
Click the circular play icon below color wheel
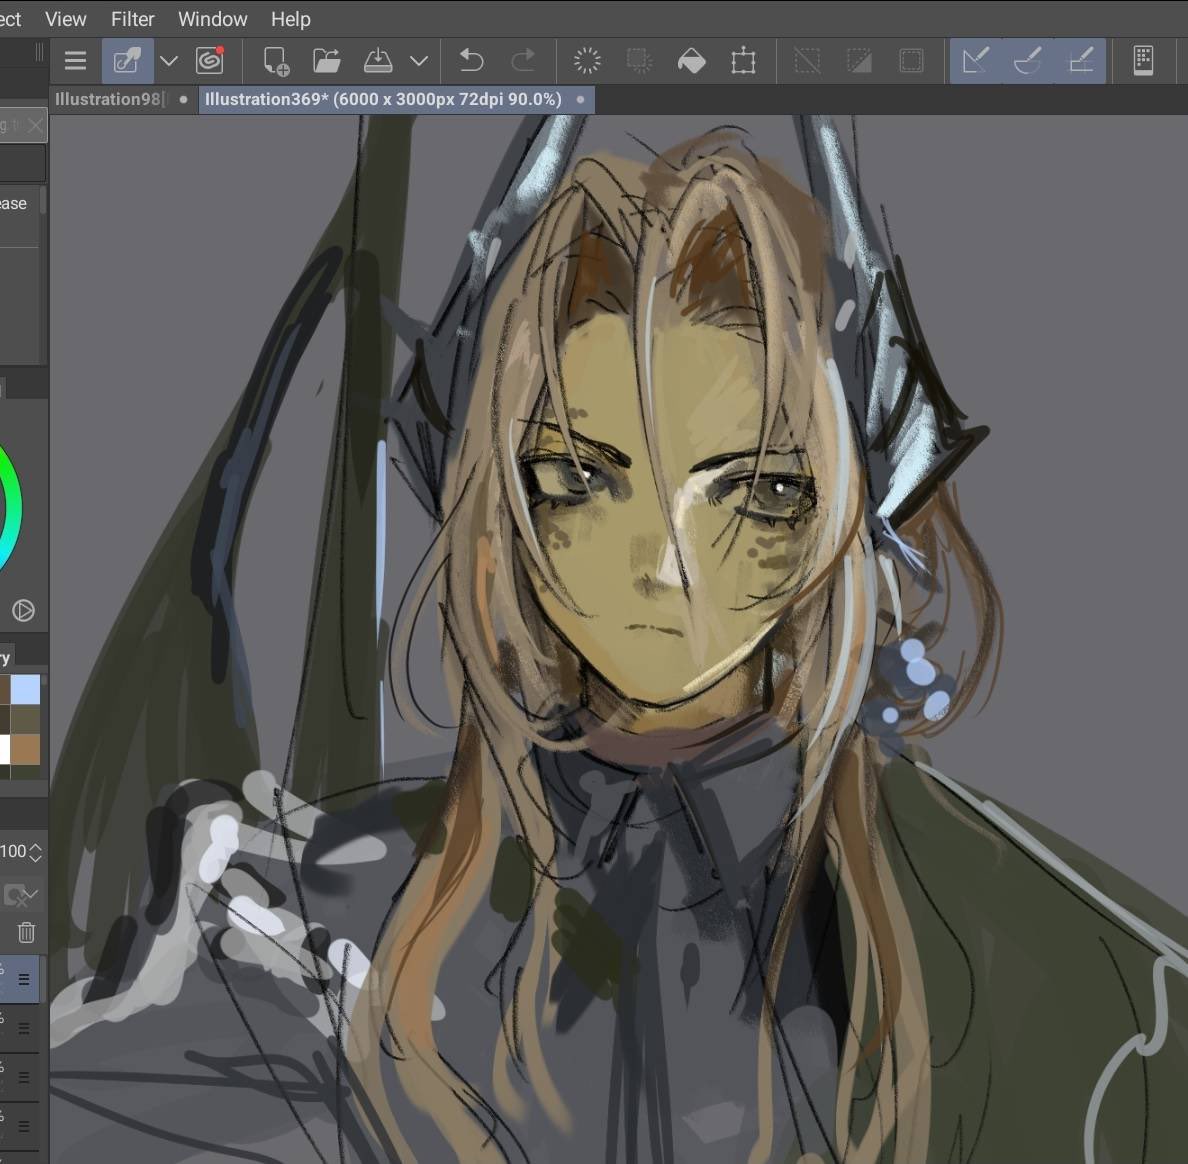(23, 611)
